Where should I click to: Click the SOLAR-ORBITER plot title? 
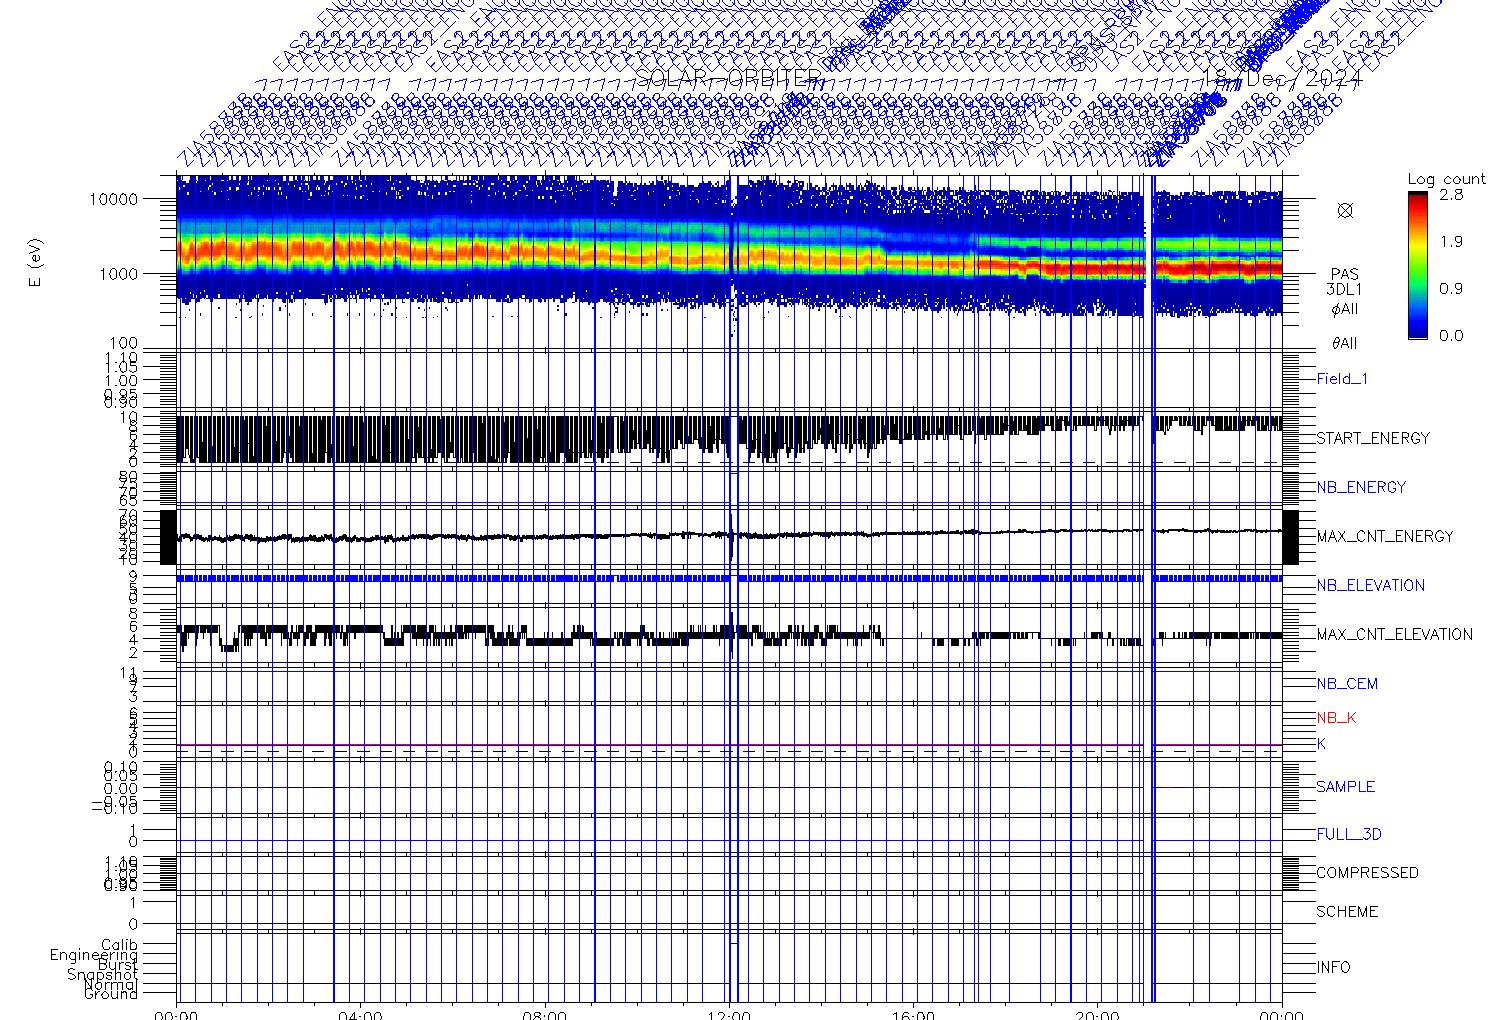729,79
